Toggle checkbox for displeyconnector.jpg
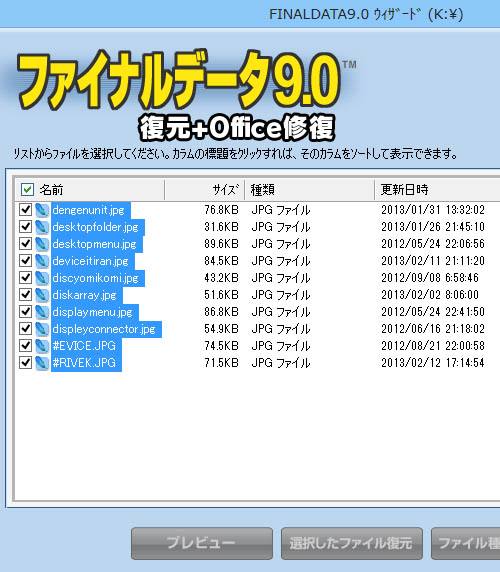Image resolution: width=500 pixels, height=572 pixels. click(26, 329)
